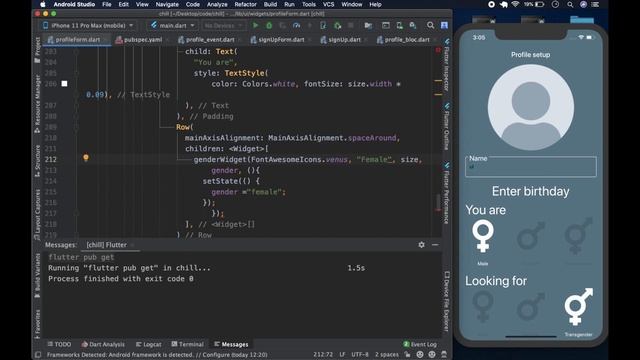The image size is (640, 360).
Task: Open the Project tool window side tab
Action: click(x=38, y=49)
